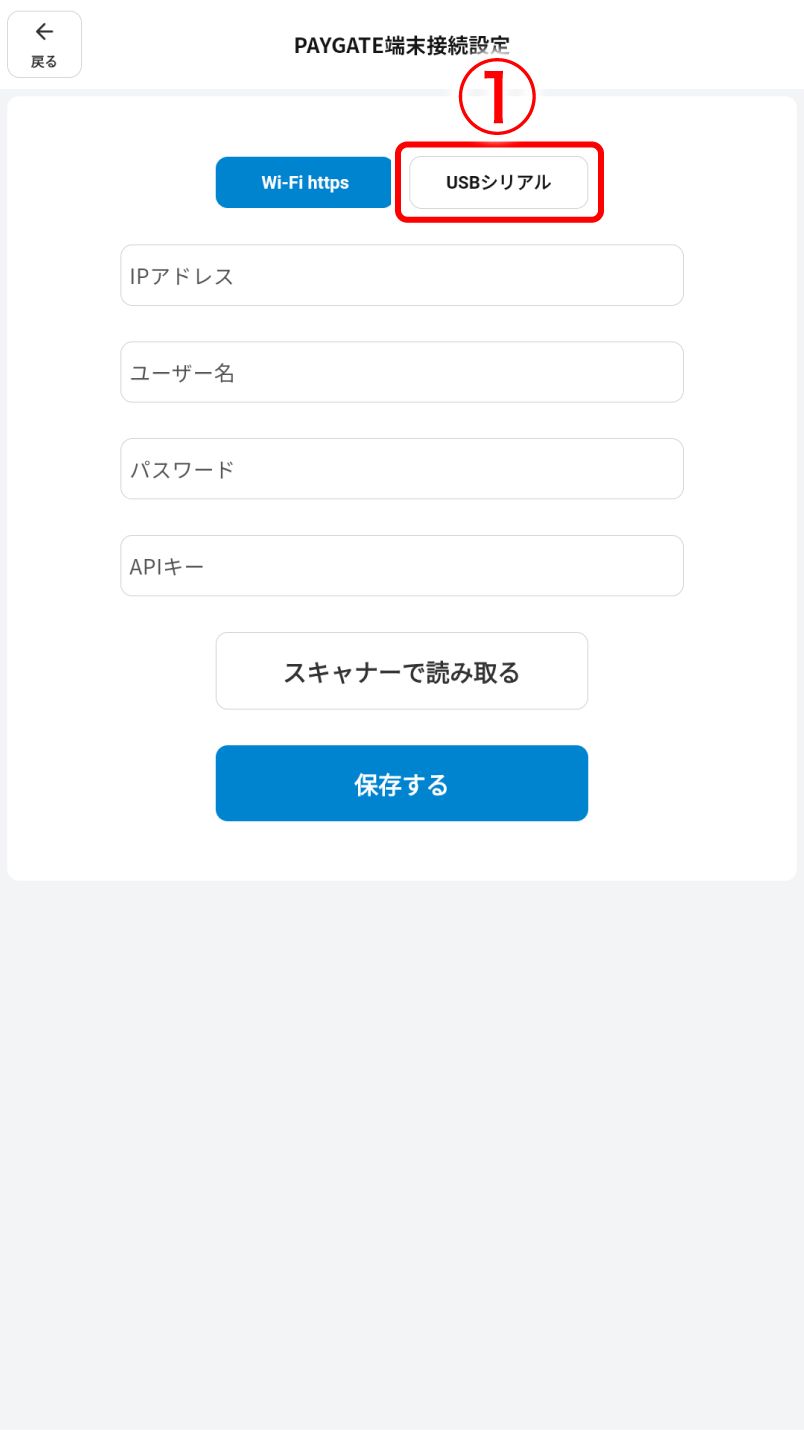Tap the IP address placeholder text

click(x=182, y=276)
